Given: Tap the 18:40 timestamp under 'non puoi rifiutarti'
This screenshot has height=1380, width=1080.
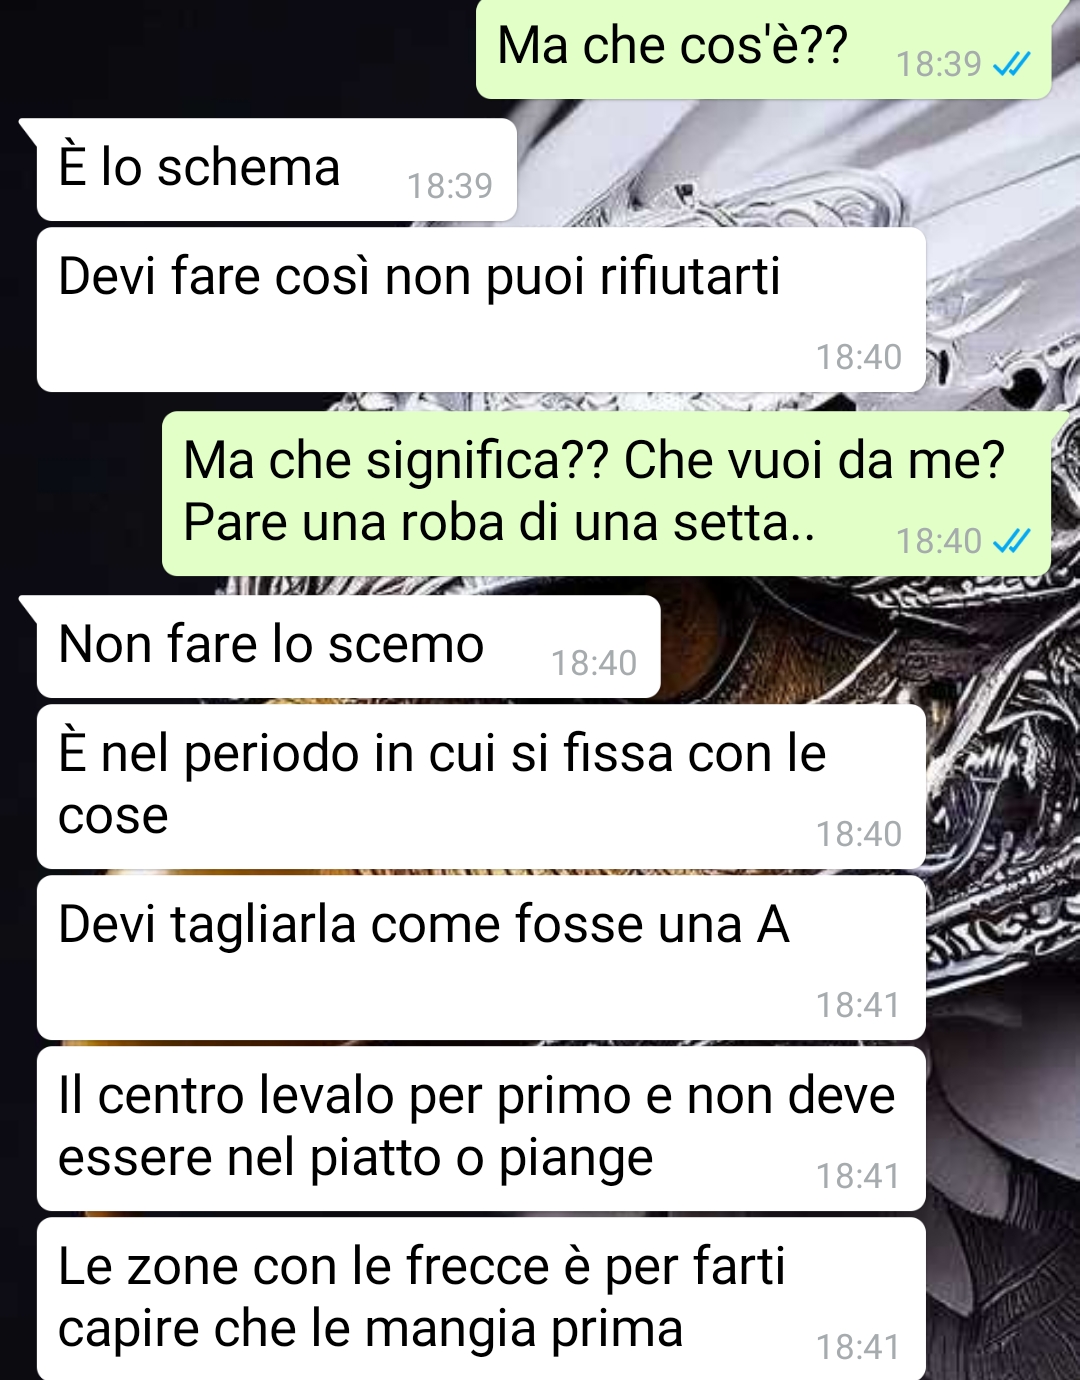Looking at the screenshot, I should [858, 357].
